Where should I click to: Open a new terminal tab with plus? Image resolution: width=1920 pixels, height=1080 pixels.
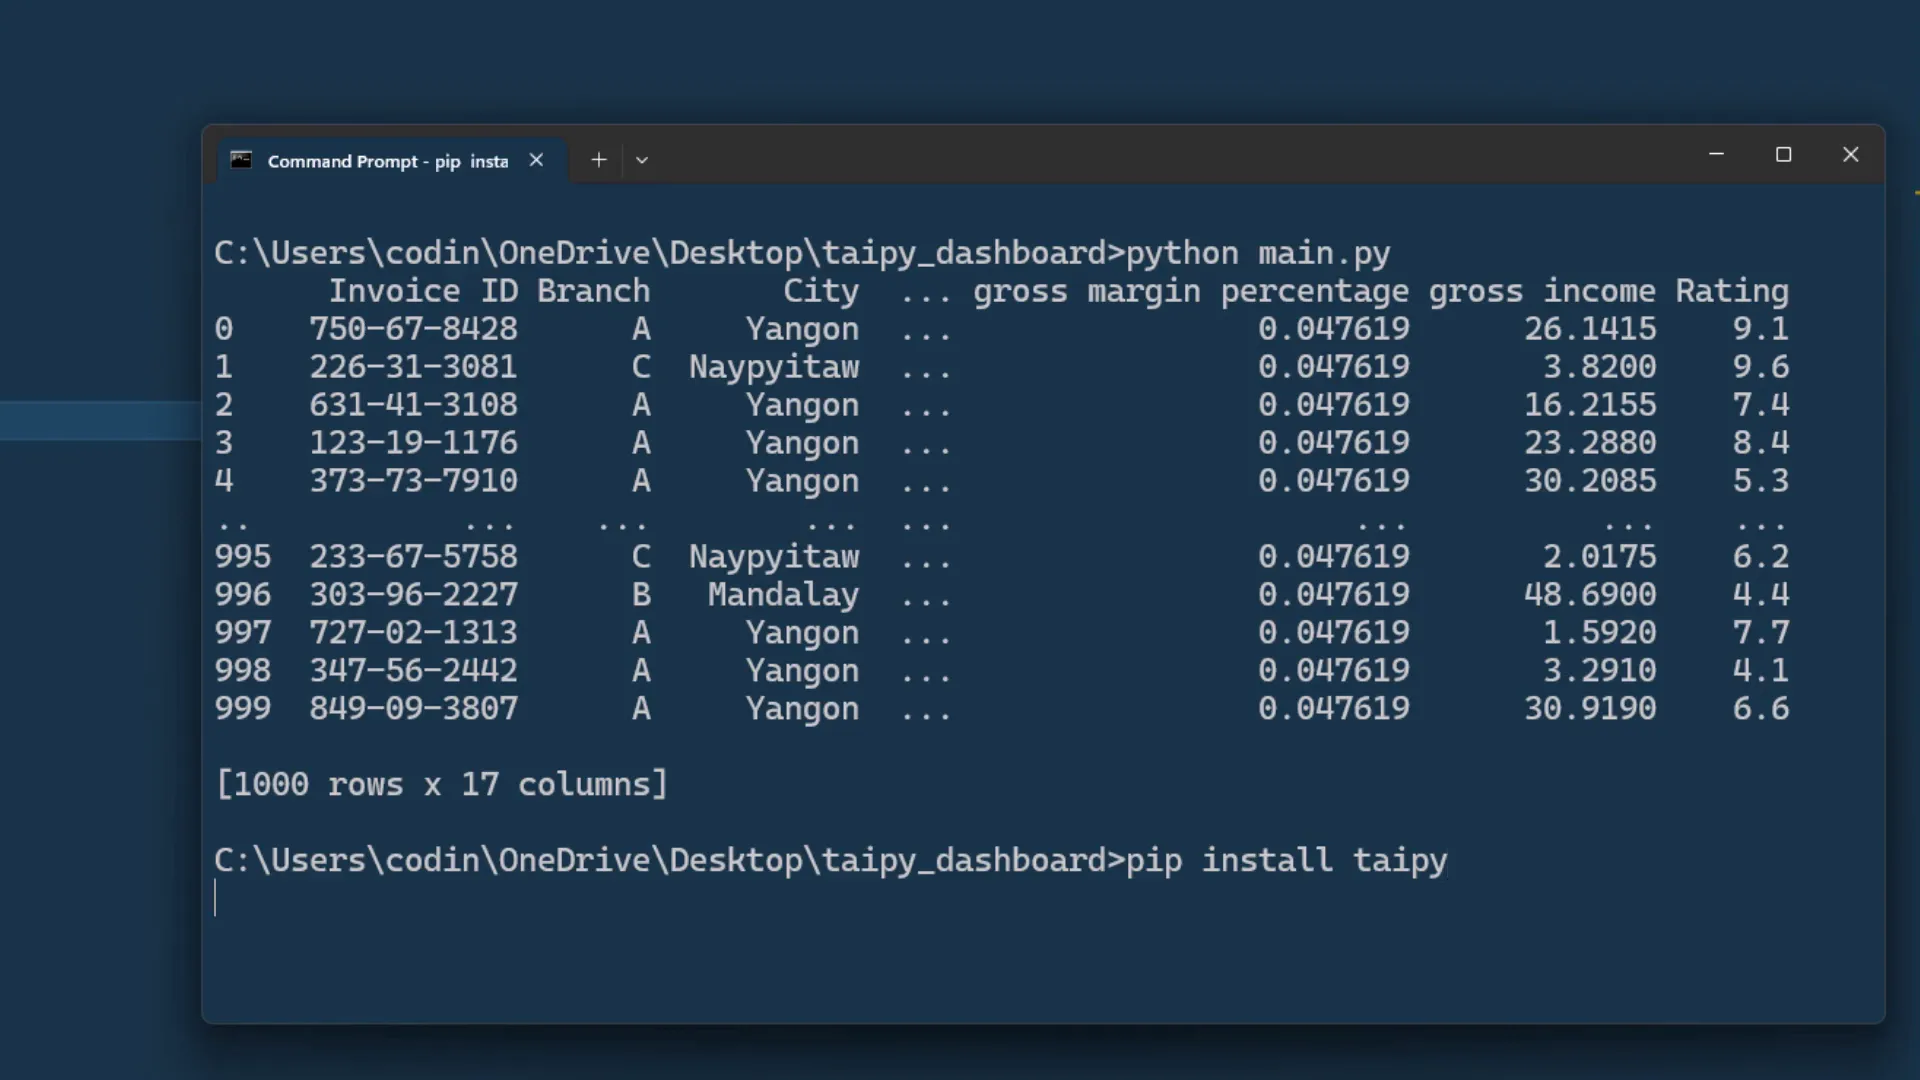pyautogui.click(x=598, y=160)
